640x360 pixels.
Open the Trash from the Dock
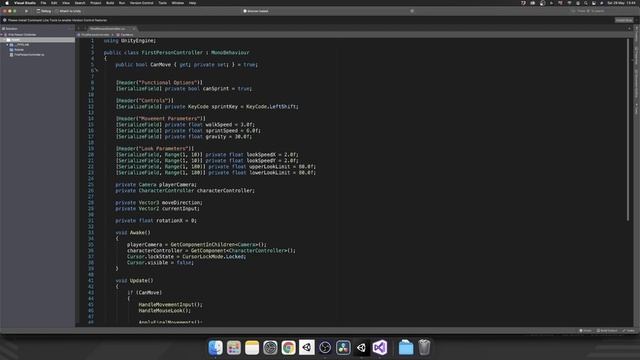click(x=424, y=348)
